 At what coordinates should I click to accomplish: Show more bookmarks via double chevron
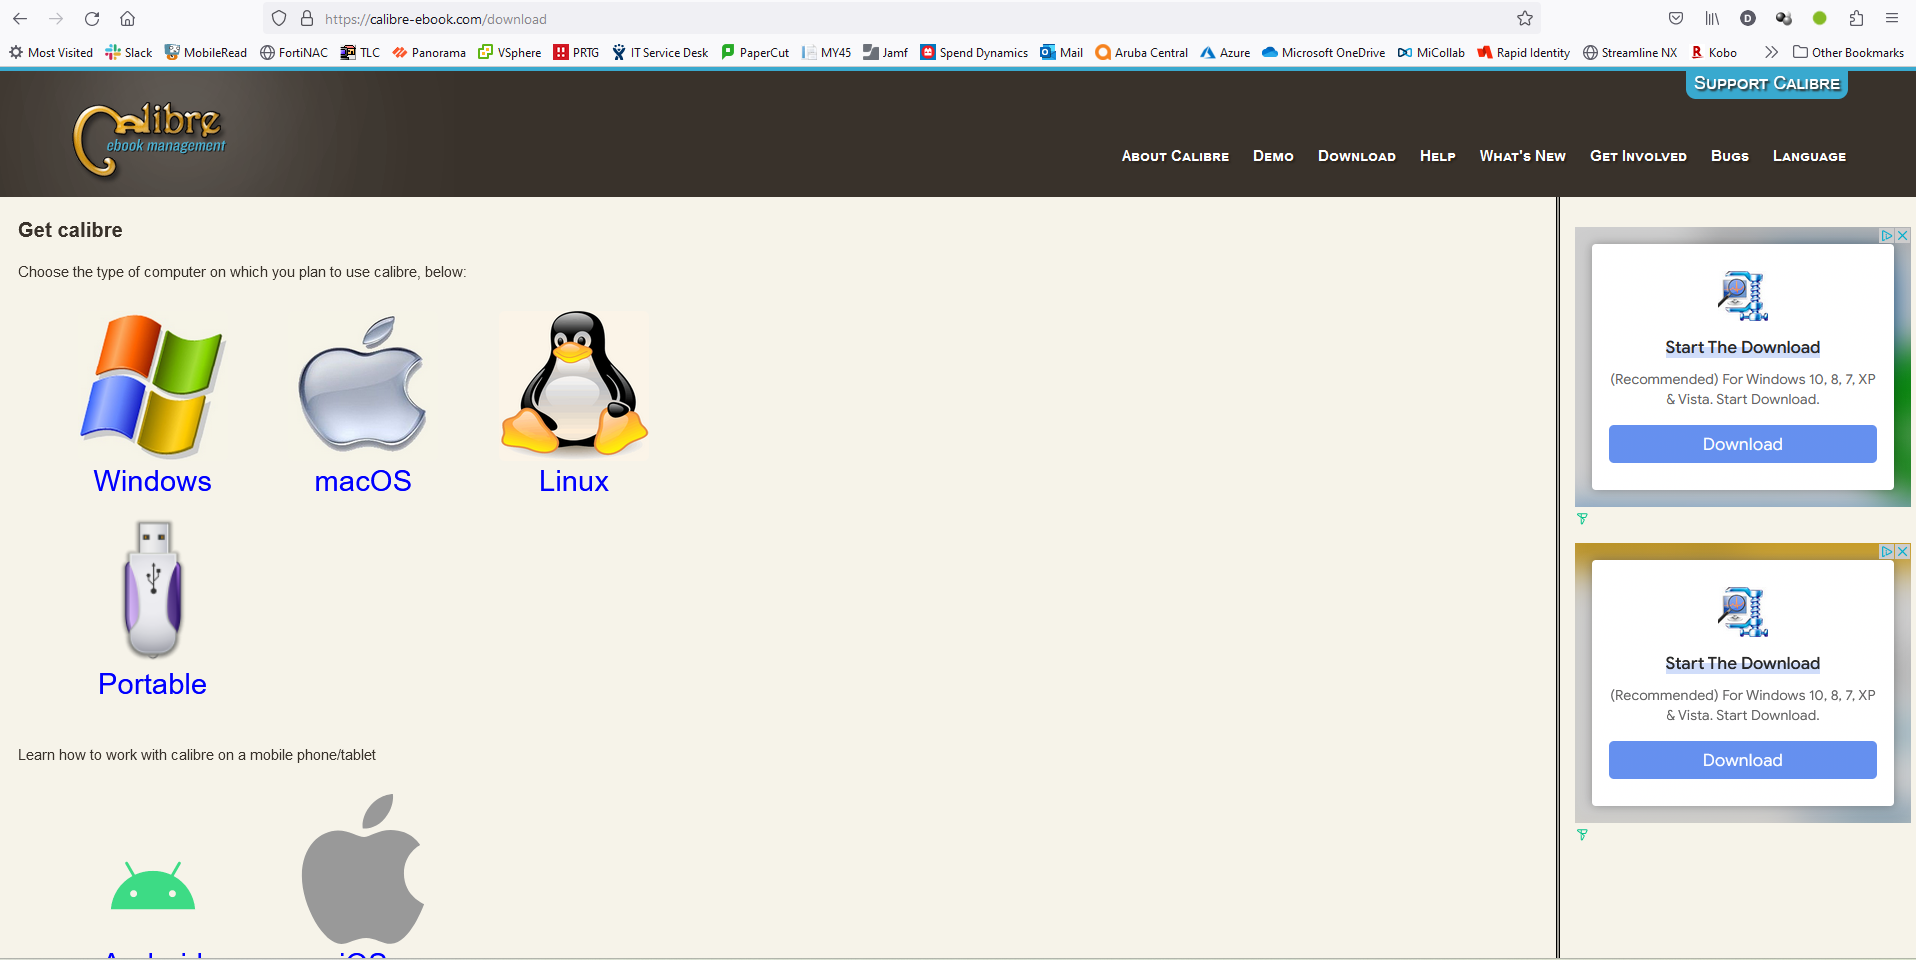1771,52
